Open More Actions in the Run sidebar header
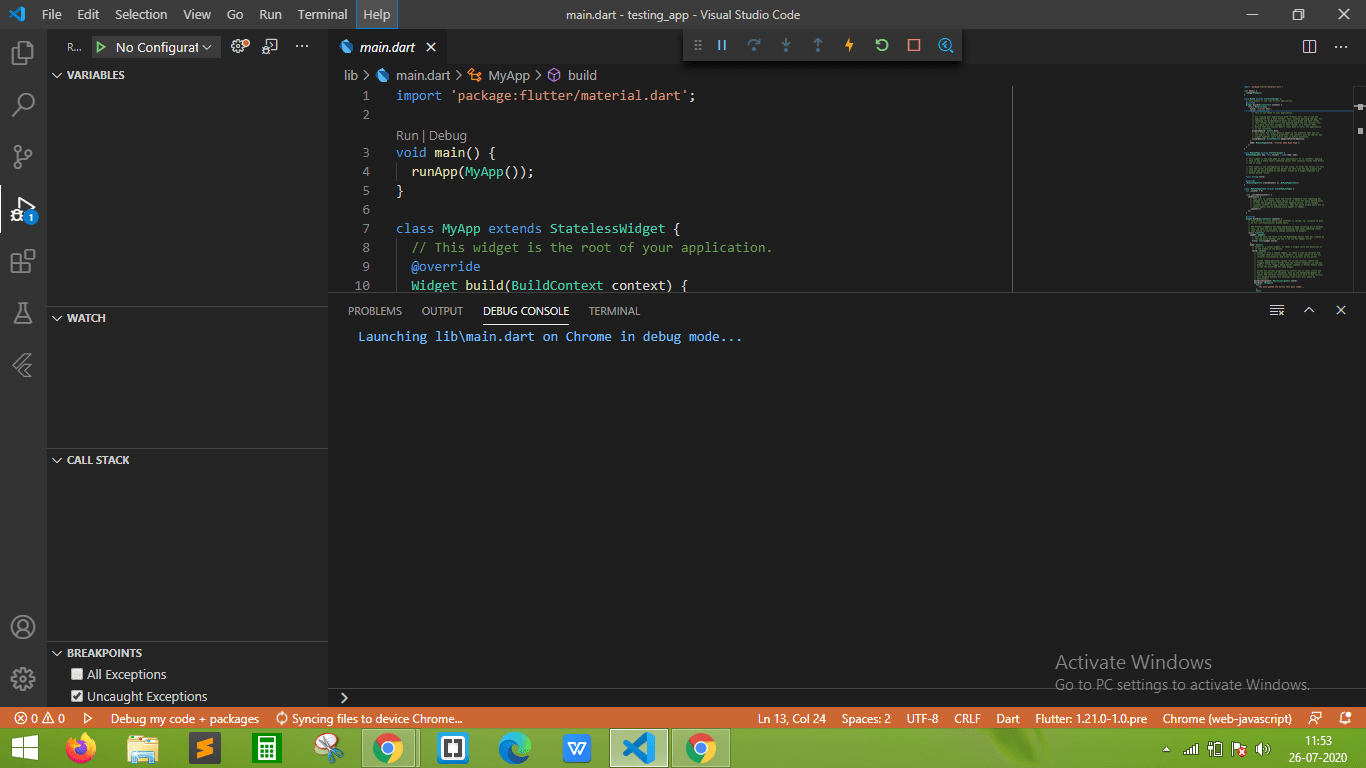 coord(302,47)
